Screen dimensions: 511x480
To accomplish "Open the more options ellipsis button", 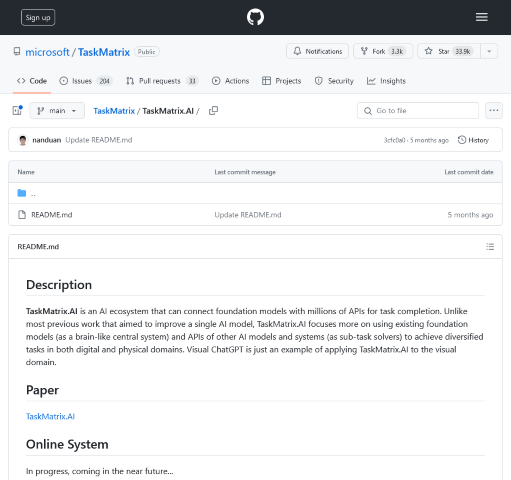I will point(494,111).
